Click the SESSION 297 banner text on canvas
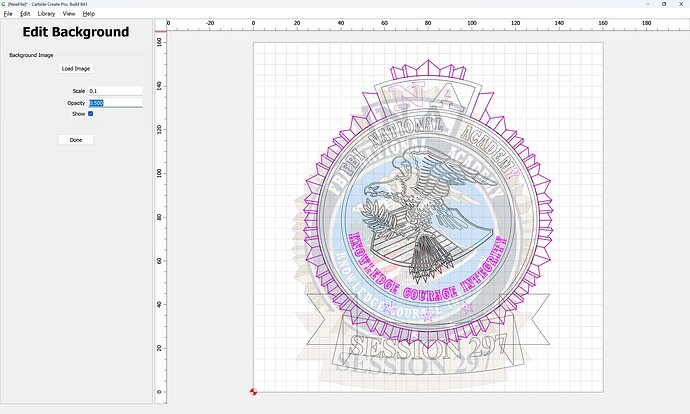Image resolution: width=690 pixels, height=414 pixels. 429,348
